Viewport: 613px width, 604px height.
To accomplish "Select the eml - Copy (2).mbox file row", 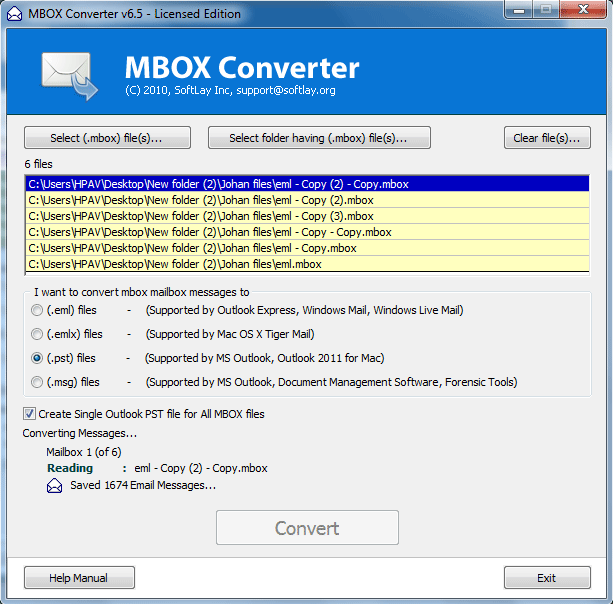I will click(x=200, y=200).
